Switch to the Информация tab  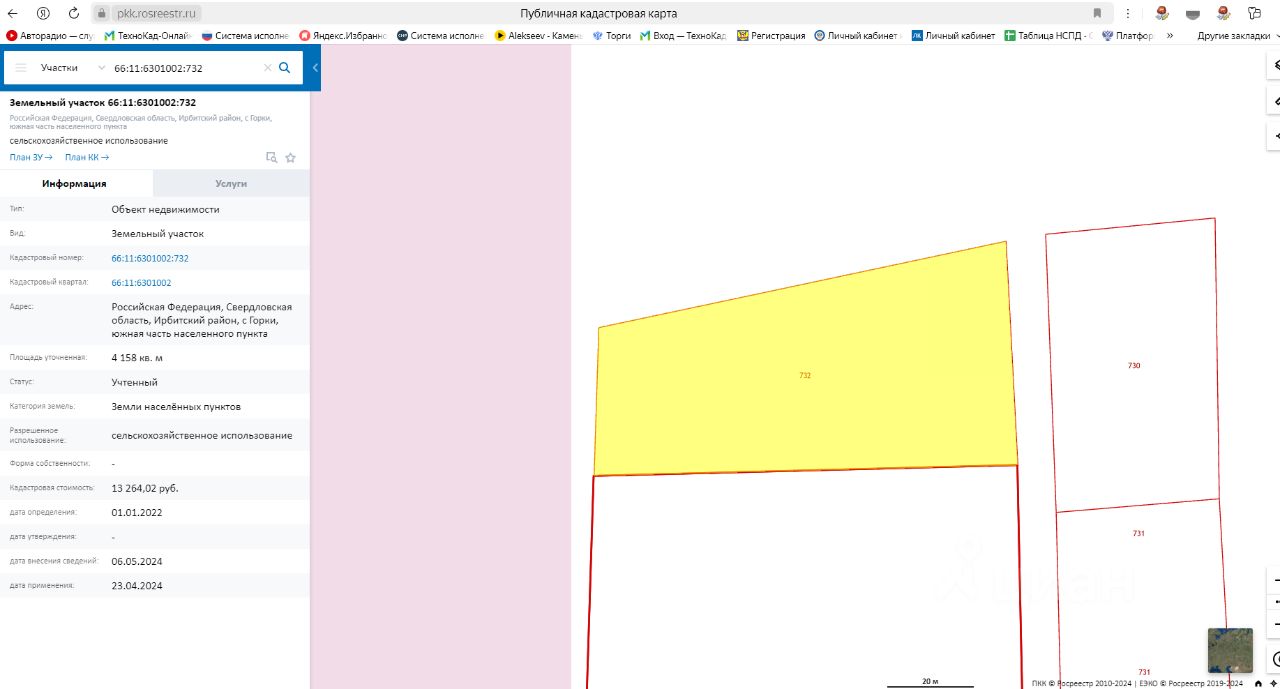75,184
